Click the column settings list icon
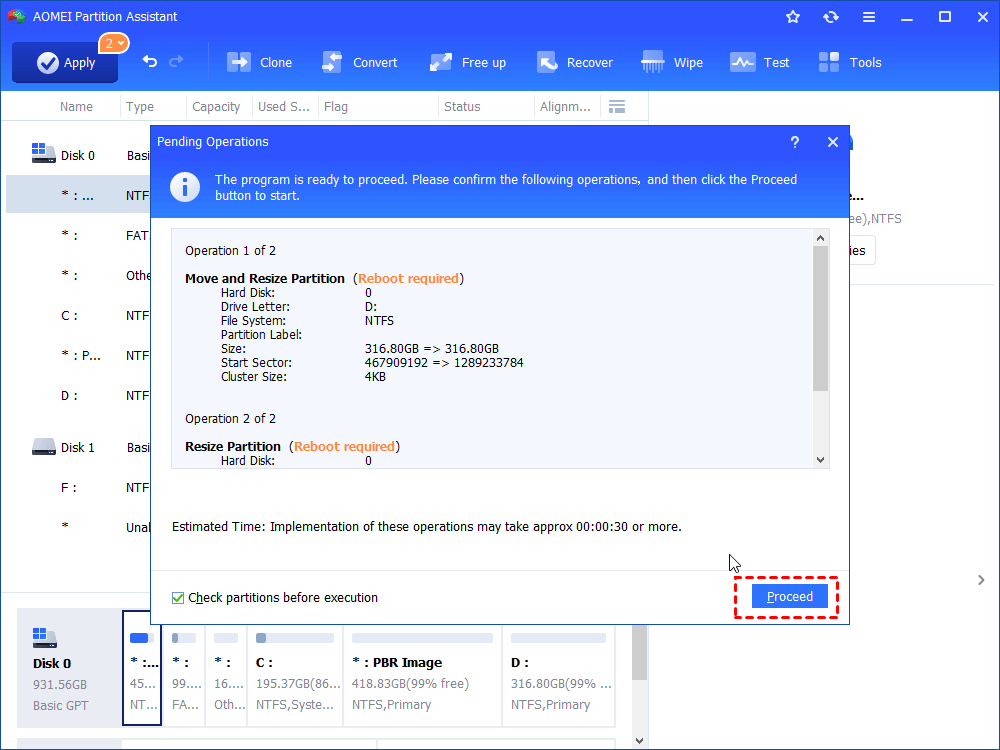 (x=617, y=107)
